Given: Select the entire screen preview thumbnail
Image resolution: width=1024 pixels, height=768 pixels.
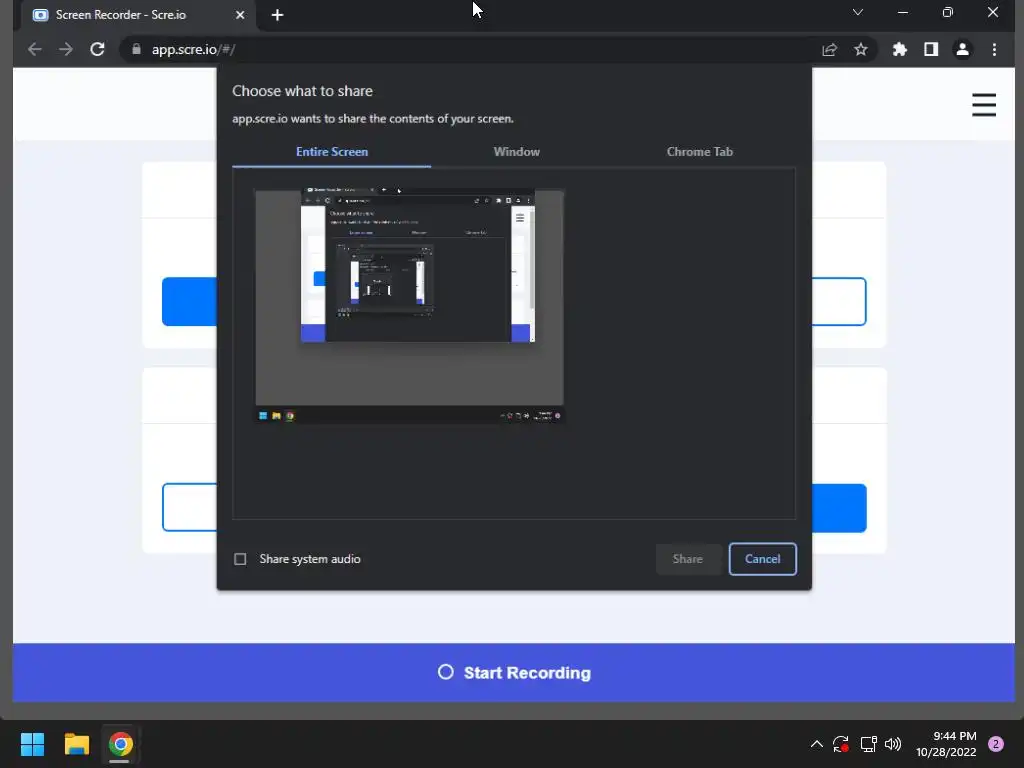Looking at the screenshot, I should pos(409,306).
